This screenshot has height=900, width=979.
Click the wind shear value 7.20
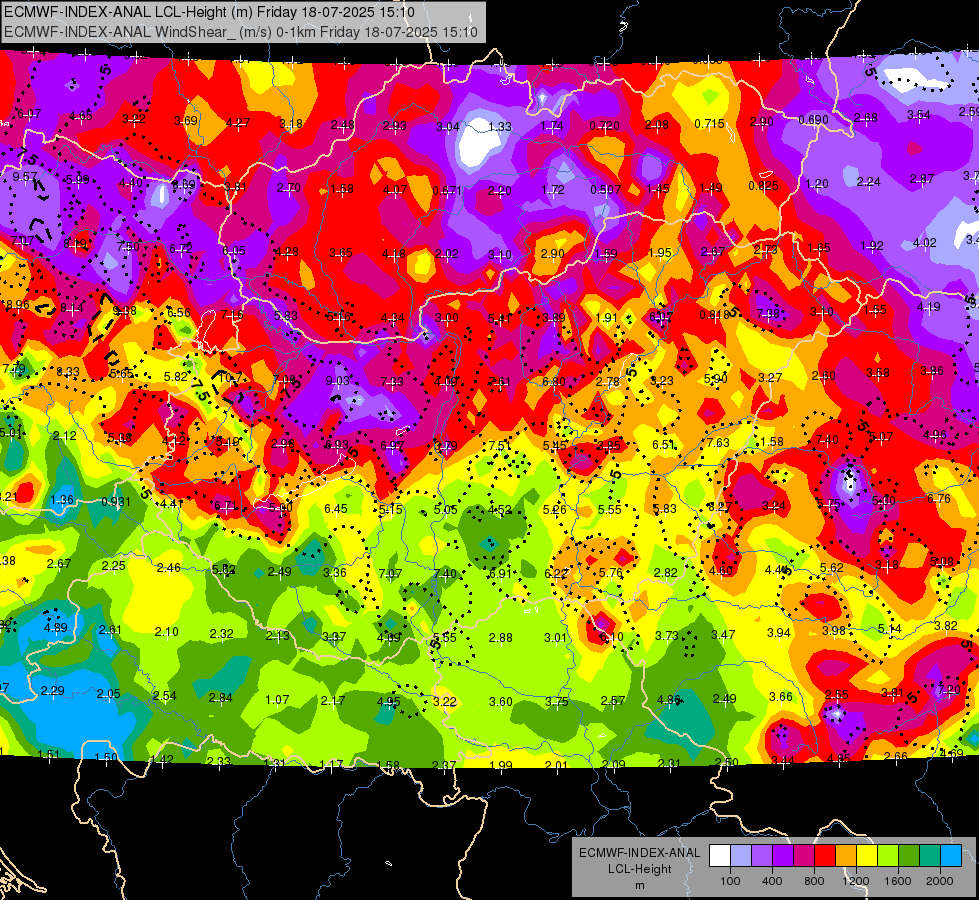(x=948, y=690)
